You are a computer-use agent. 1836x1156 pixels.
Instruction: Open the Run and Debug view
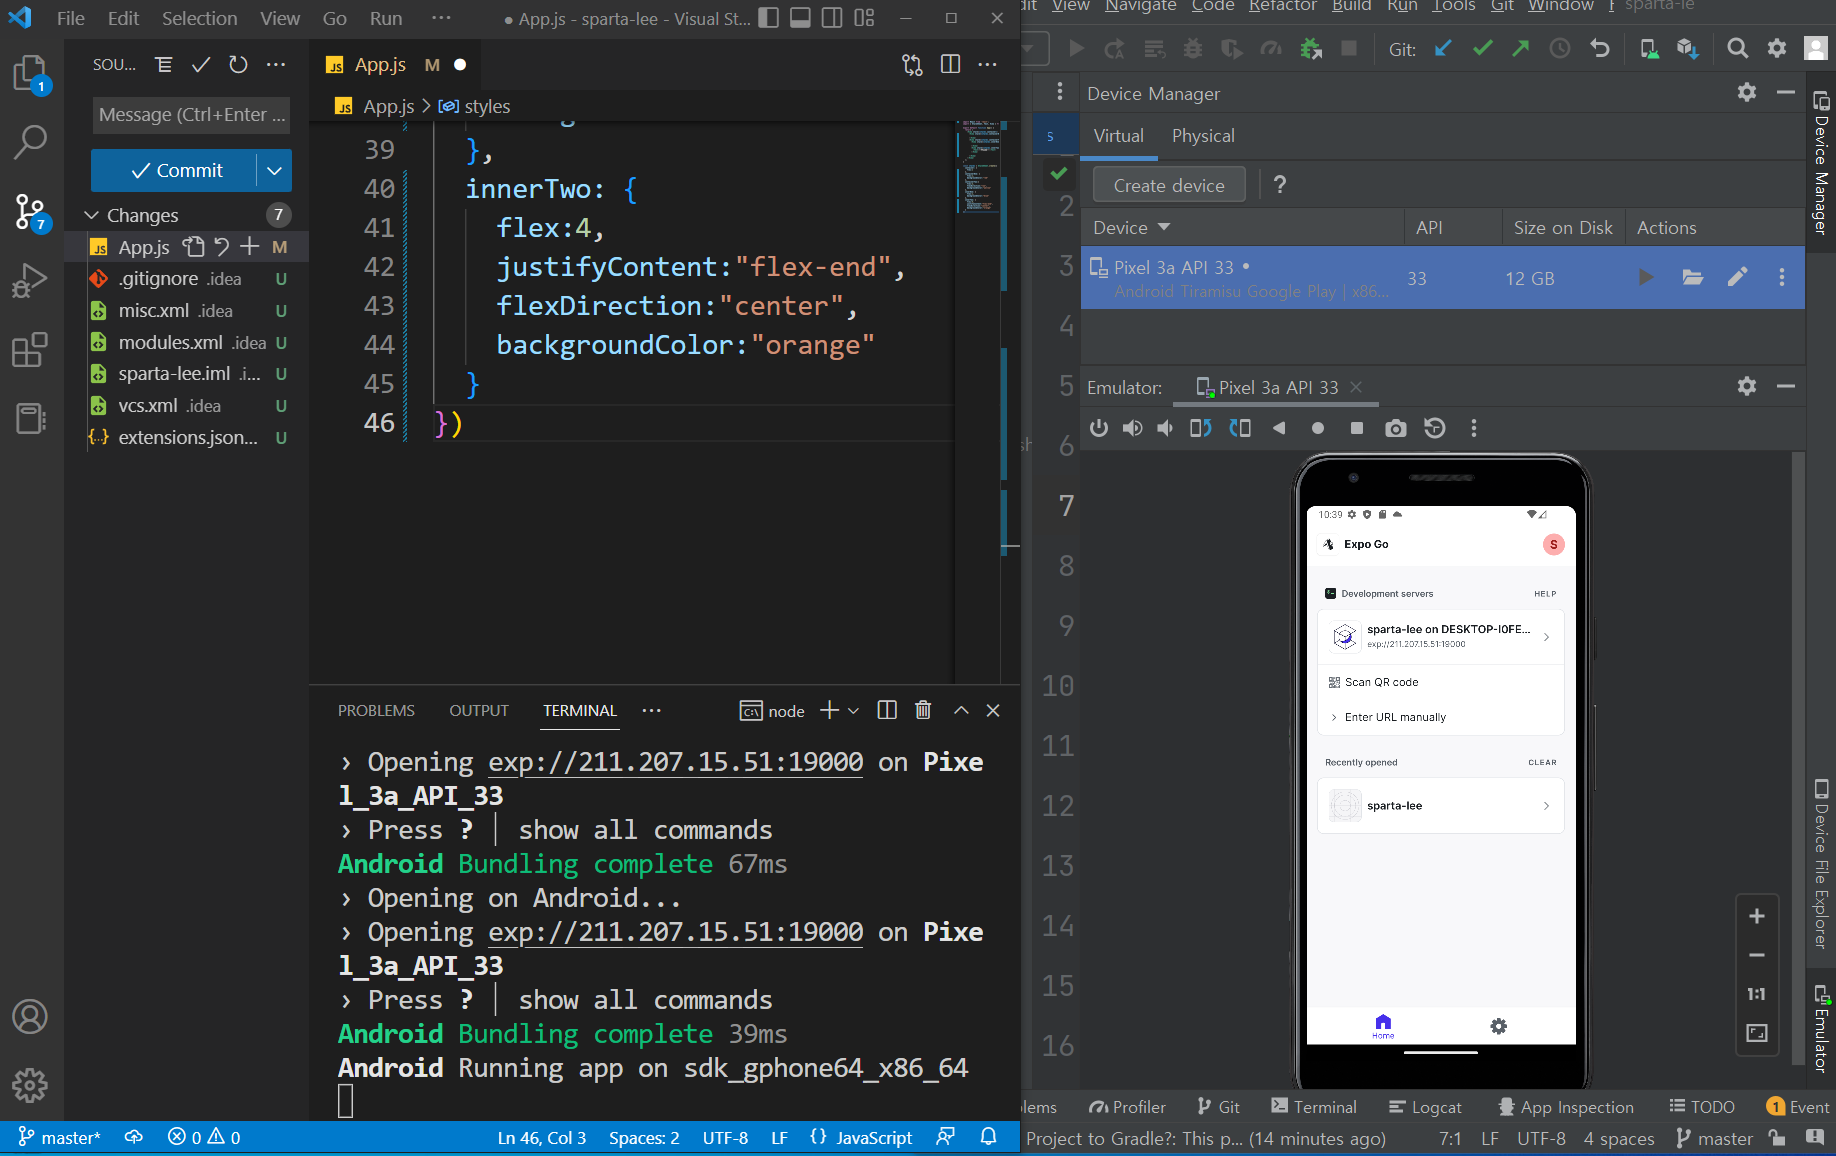pos(30,281)
